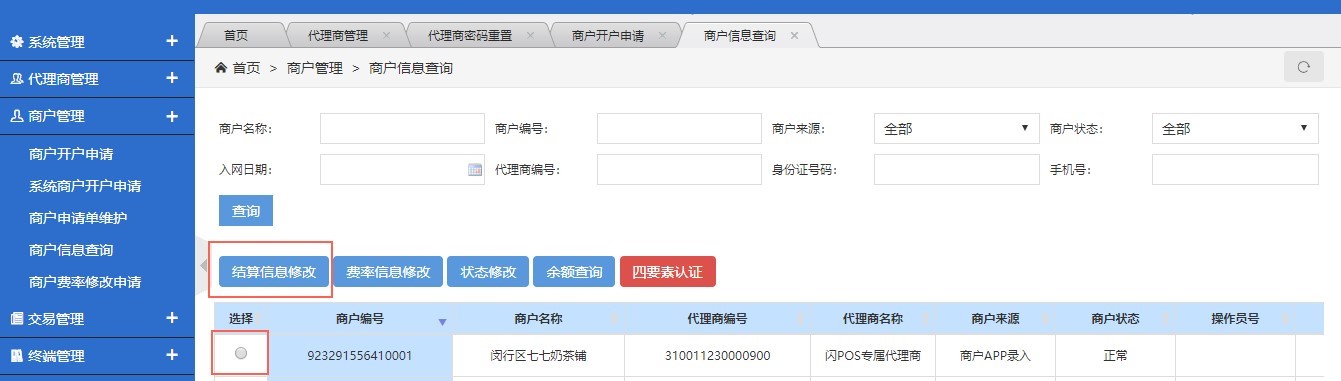Image resolution: width=1341 pixels, height=381 pixels.
Task: Click the 商户名称 column header
Action: coord(538,319)
